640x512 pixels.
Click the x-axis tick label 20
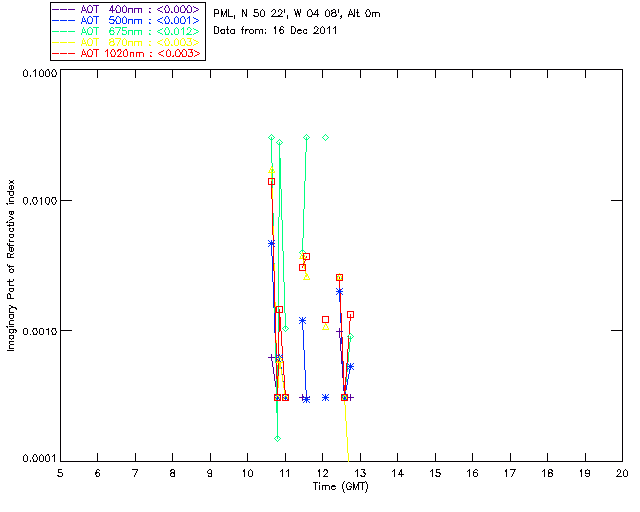(622, 473)
